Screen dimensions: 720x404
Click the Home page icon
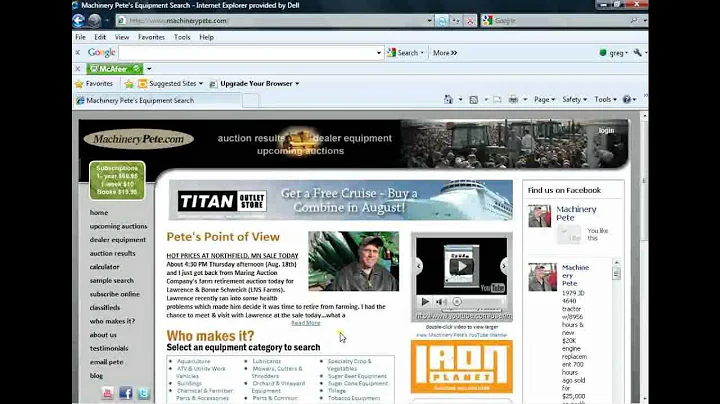point(448,99)
